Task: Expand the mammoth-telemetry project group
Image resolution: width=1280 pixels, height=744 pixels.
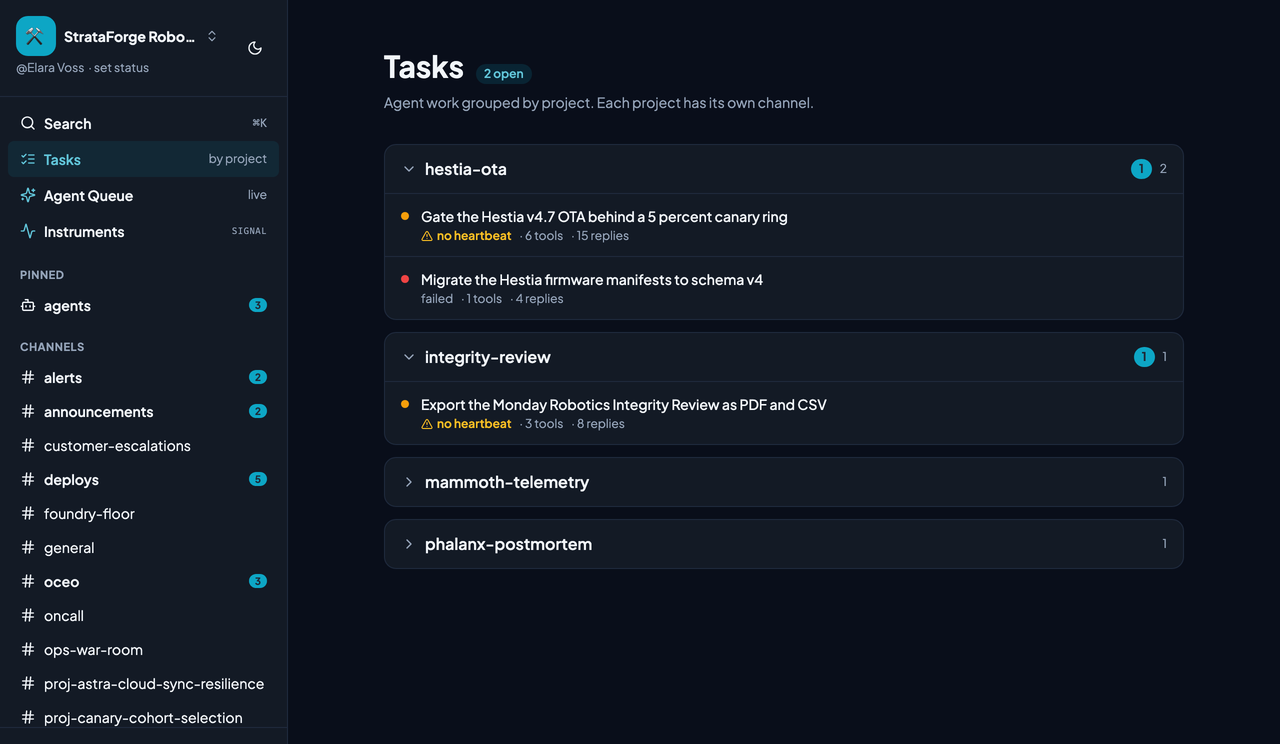Action: tap(408, 482)
